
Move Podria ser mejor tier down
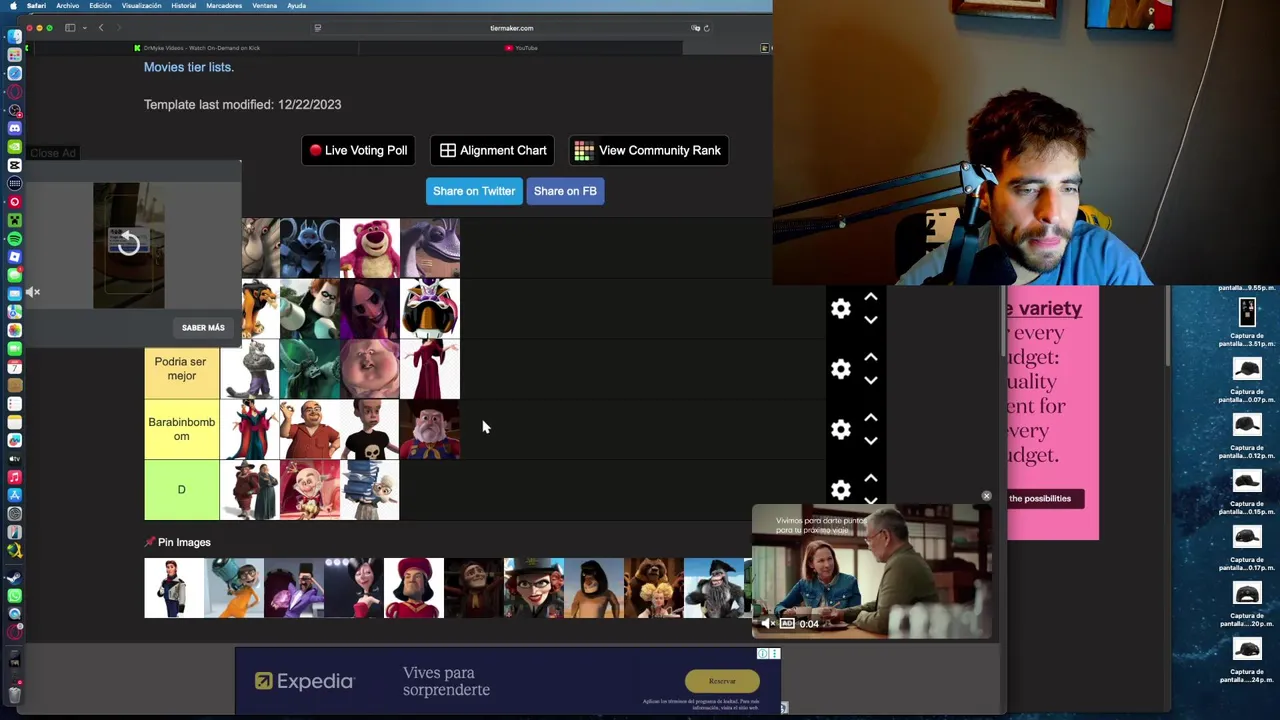871,380
